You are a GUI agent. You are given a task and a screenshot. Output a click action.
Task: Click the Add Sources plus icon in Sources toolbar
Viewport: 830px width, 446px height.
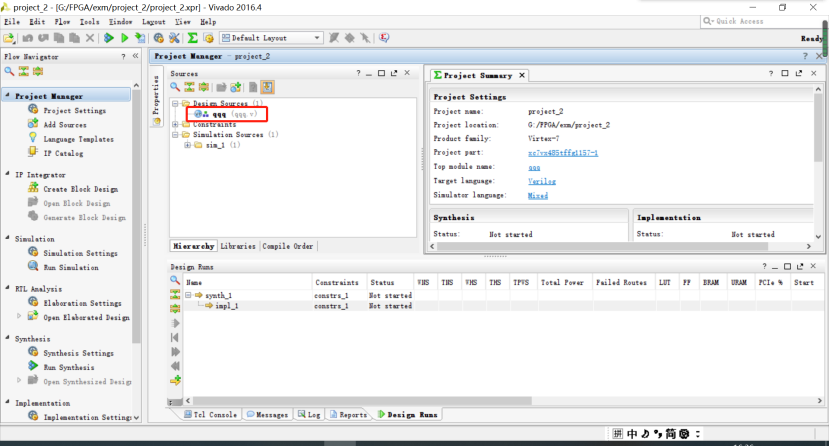coord(236,87)
